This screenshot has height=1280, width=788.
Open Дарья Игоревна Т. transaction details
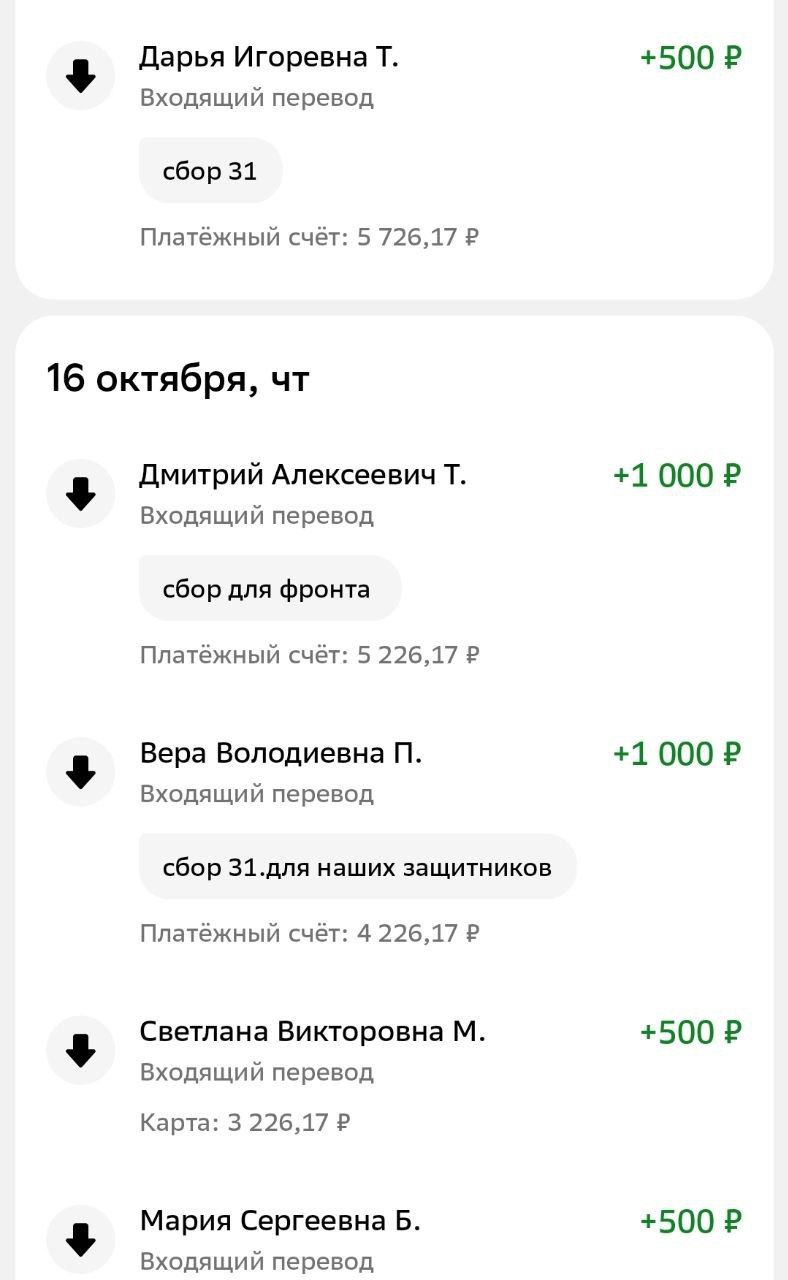[268, 58]
